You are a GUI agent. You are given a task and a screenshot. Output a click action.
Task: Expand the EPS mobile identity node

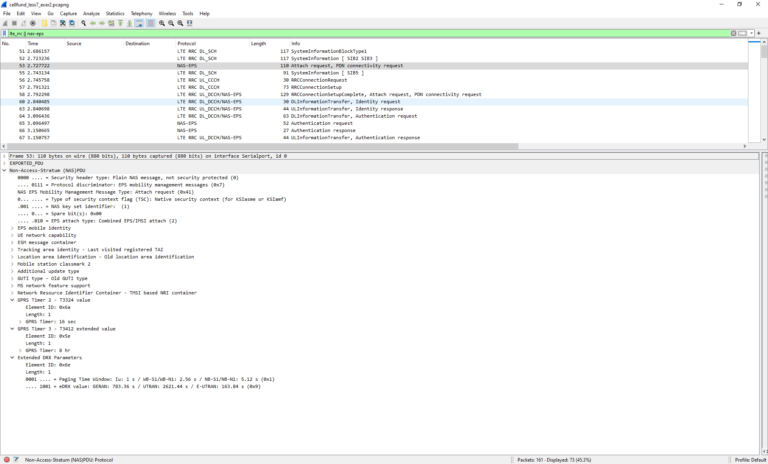pyautogui.click(x=13, y=228)
